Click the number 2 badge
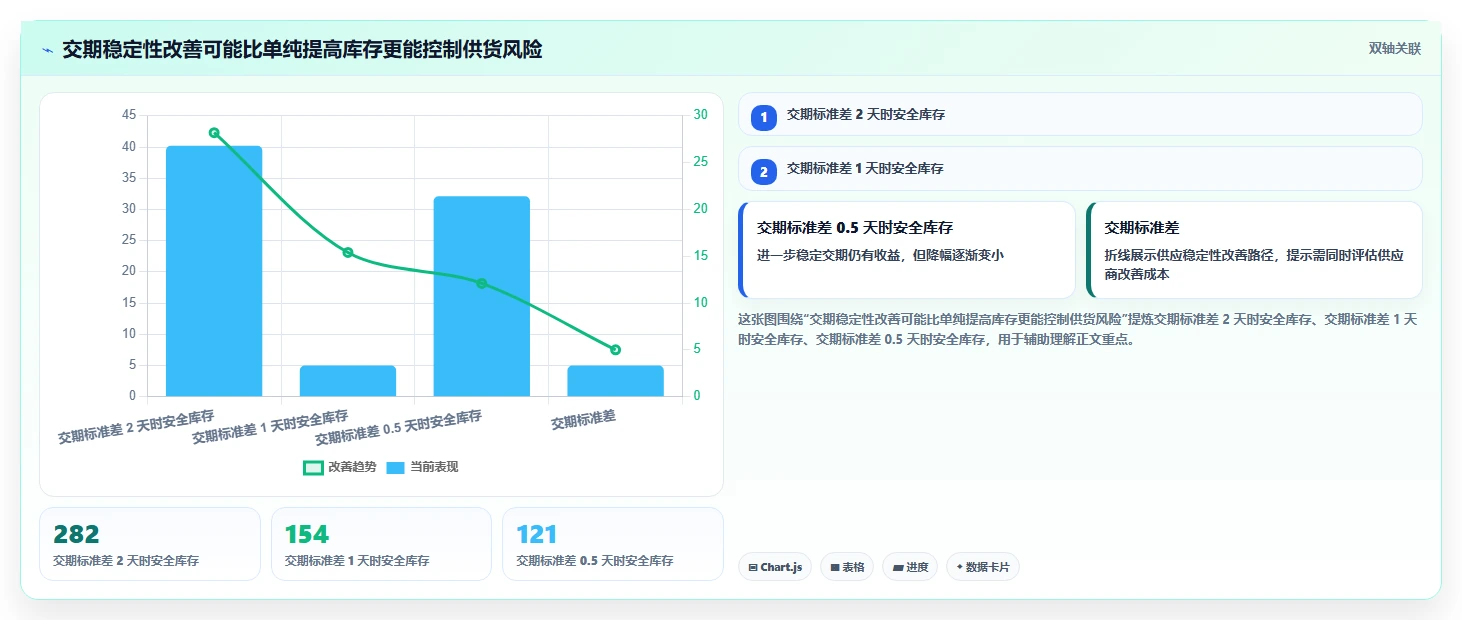This screenshot has height=620, width=1462. click(x=764, y=171)
